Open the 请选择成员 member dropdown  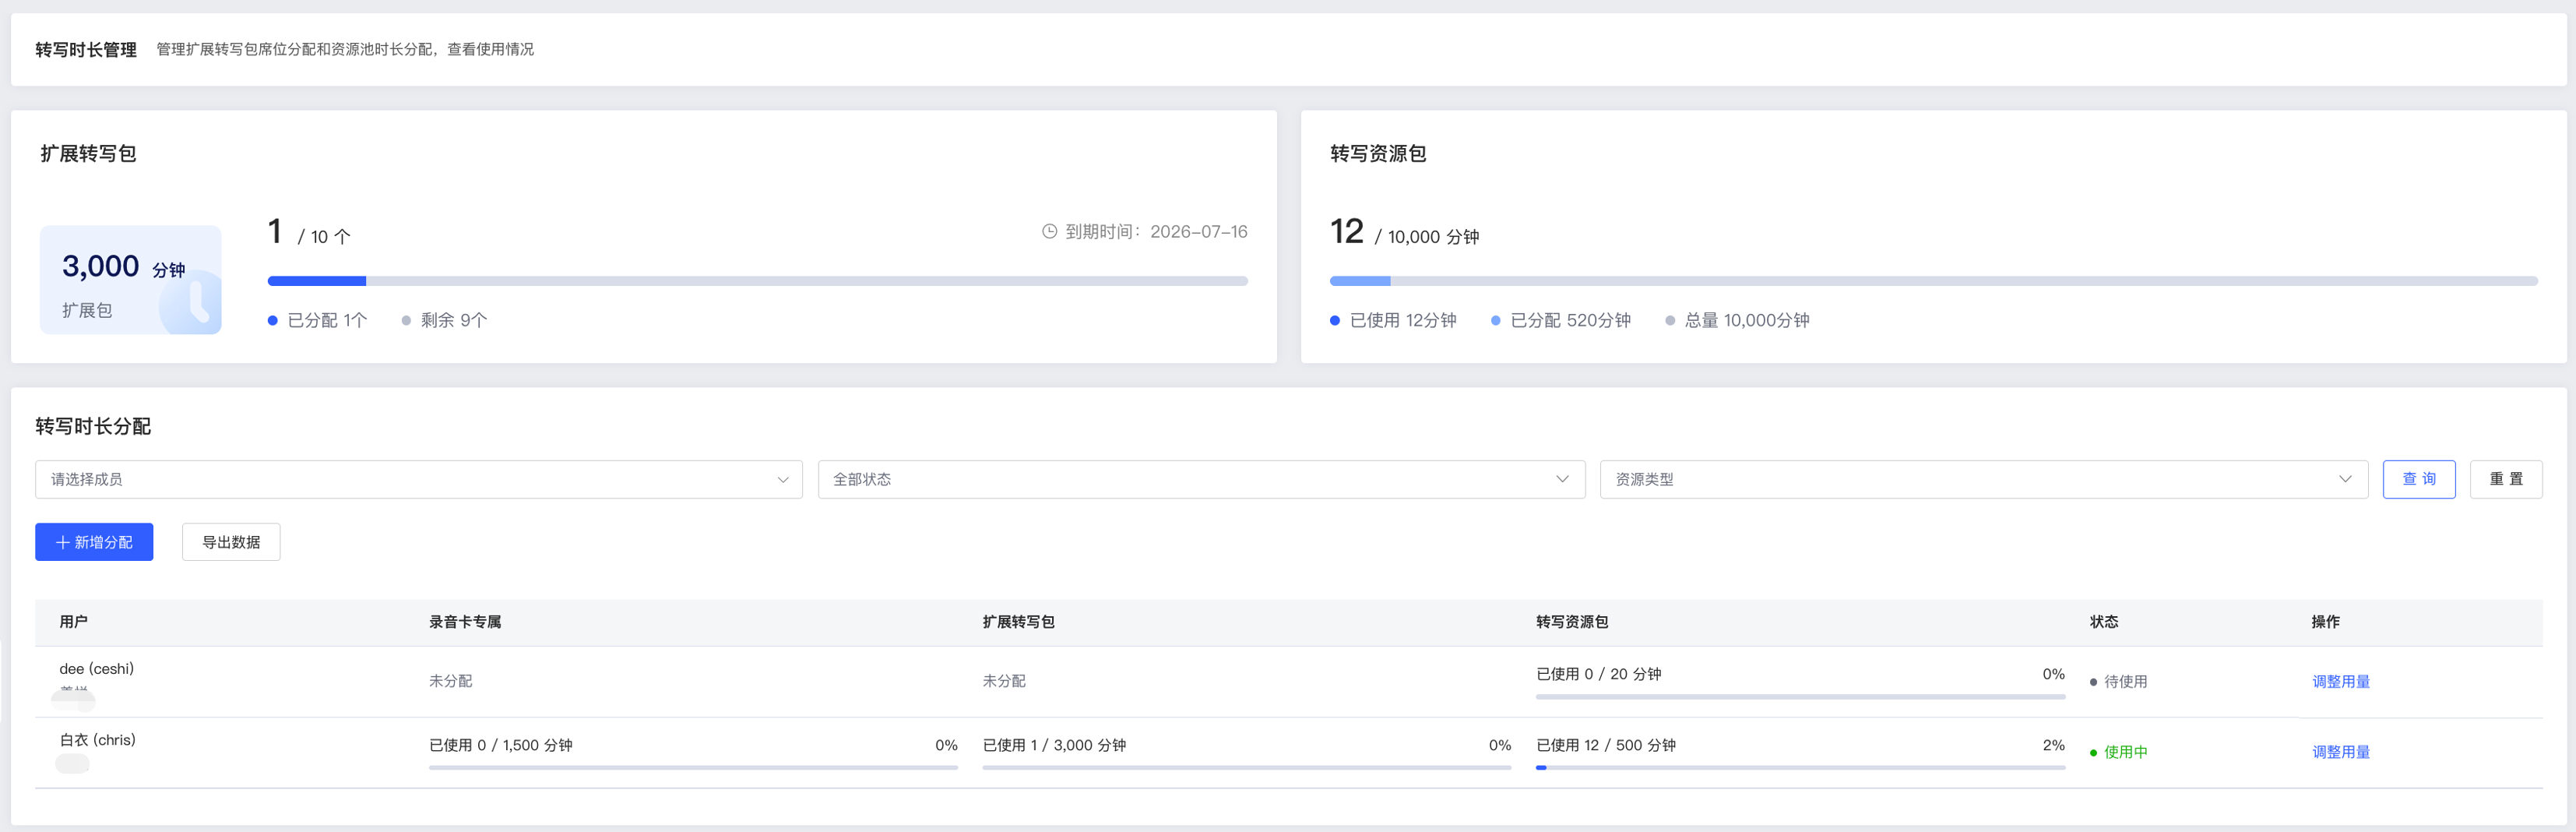(419, 479)
